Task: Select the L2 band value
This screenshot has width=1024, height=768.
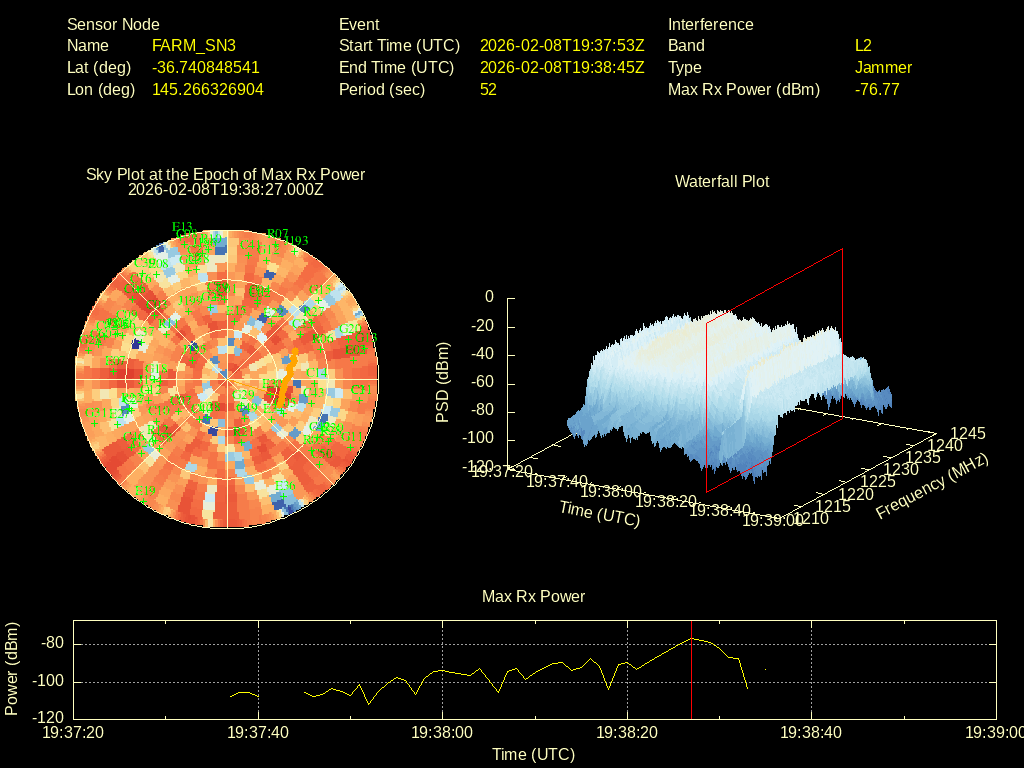Action: (x=863, y=45)
